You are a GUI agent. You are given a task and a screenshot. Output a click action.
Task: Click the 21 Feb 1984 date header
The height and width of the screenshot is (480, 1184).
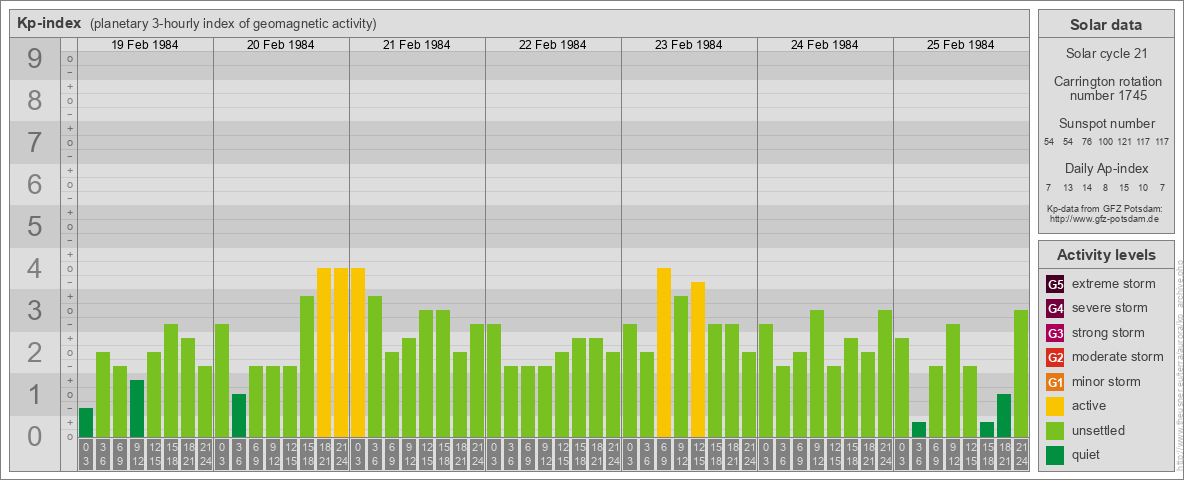tap(417, 45)
